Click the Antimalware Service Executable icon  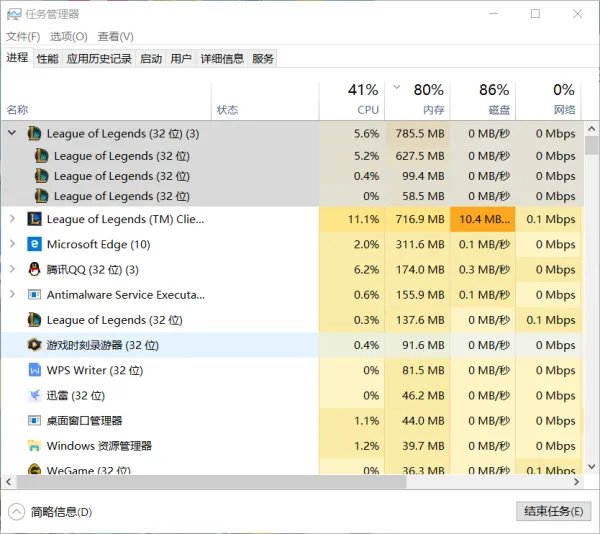(x=34, y=295)
